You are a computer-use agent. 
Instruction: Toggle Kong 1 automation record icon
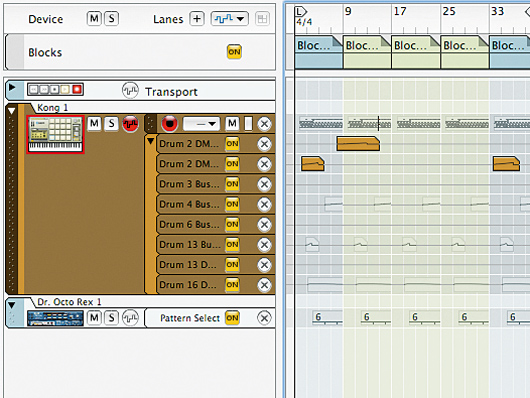pos(130,124)
